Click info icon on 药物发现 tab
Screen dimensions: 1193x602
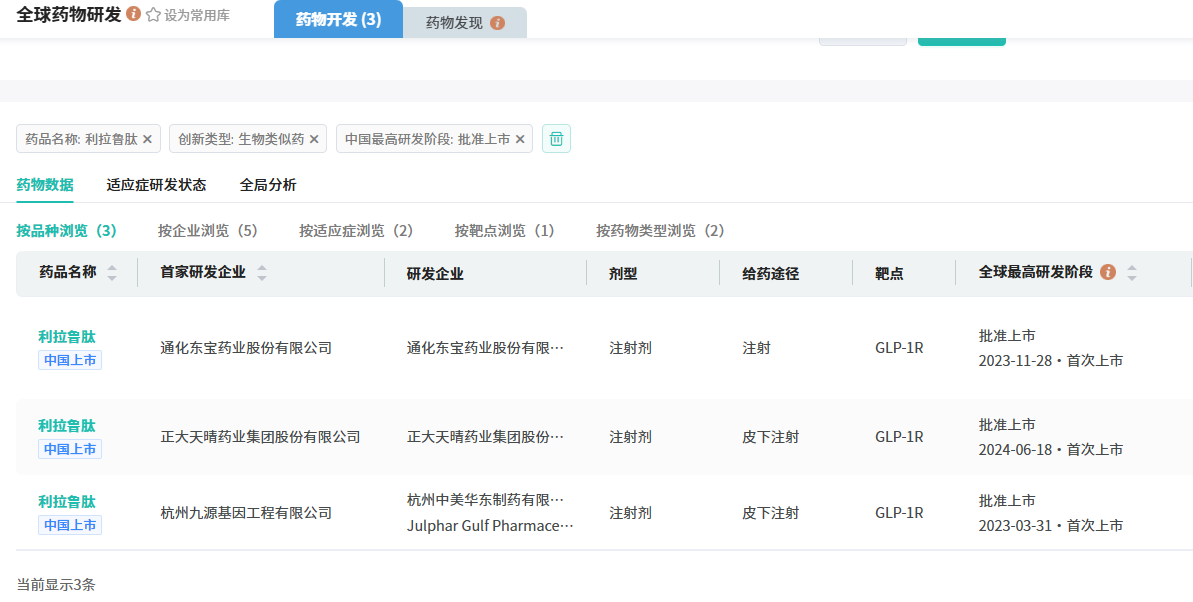(x=497, y=23)
